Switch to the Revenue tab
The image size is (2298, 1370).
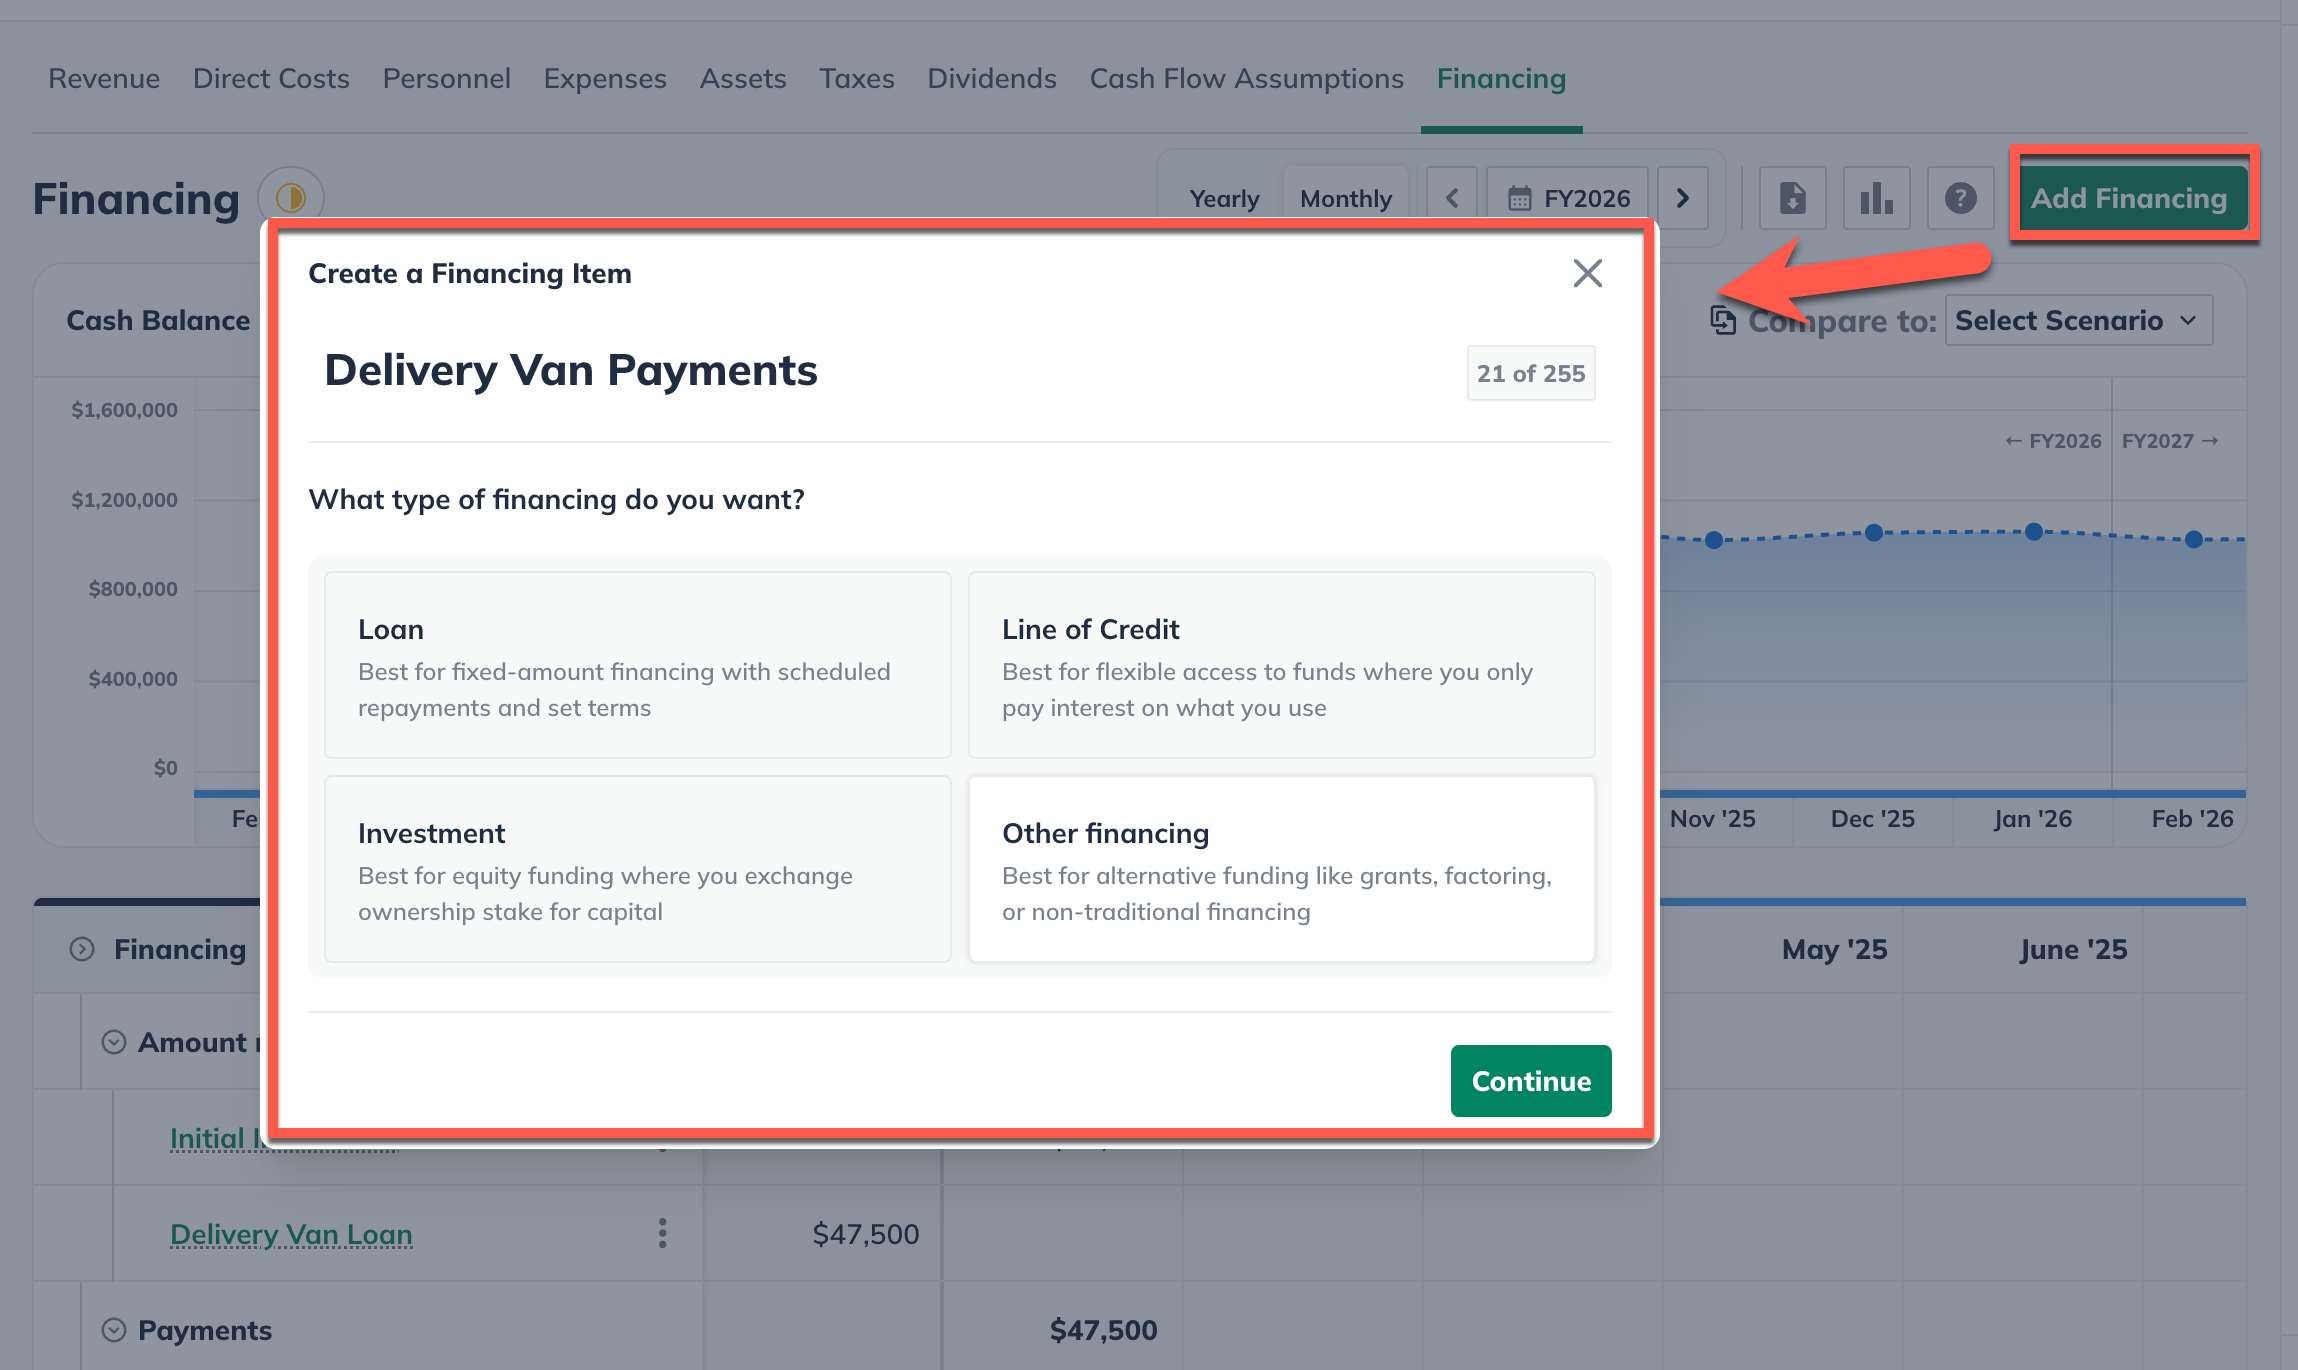click(x=103, y=78)
